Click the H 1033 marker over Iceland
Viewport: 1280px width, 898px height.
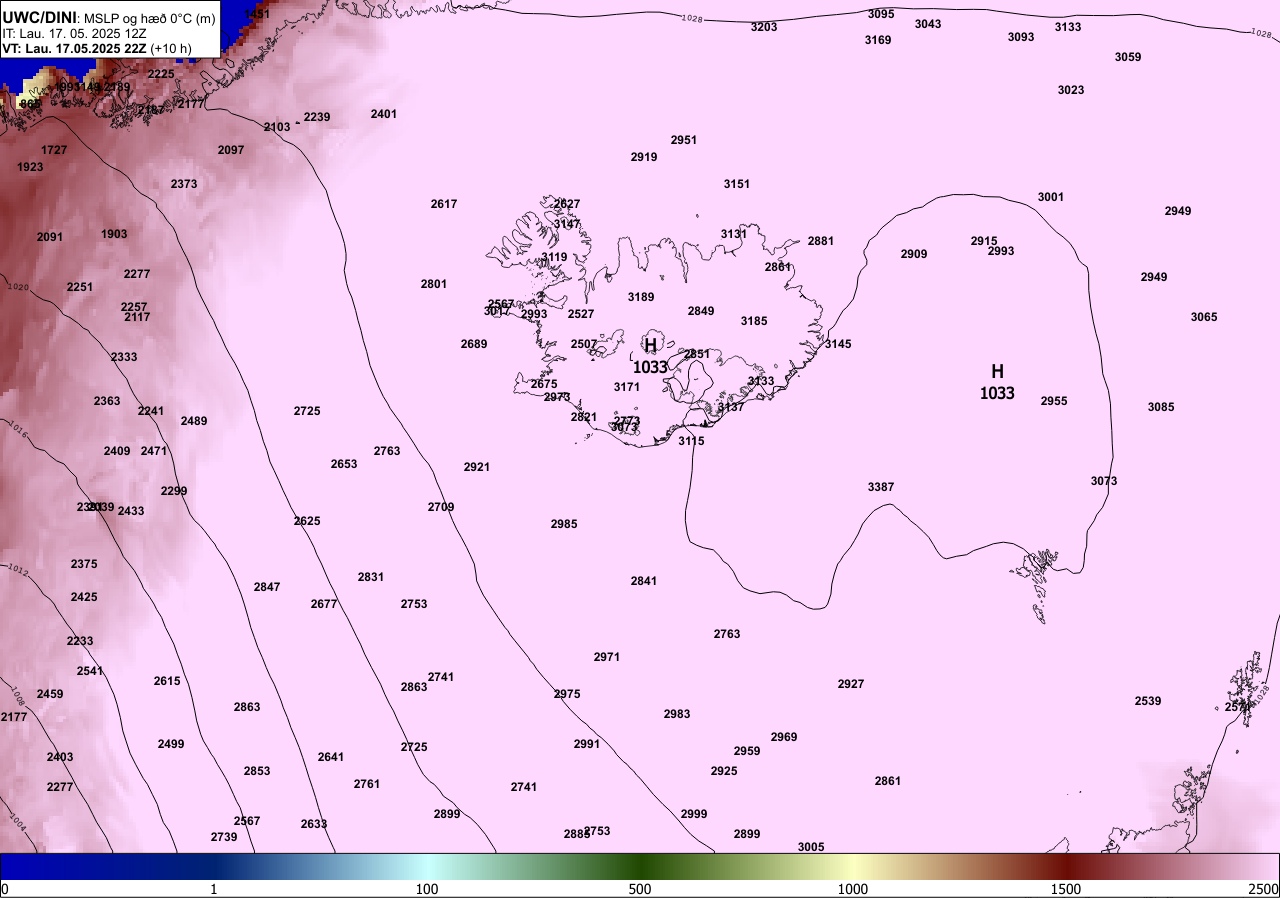pyautogui.click(x=650, y=356)
